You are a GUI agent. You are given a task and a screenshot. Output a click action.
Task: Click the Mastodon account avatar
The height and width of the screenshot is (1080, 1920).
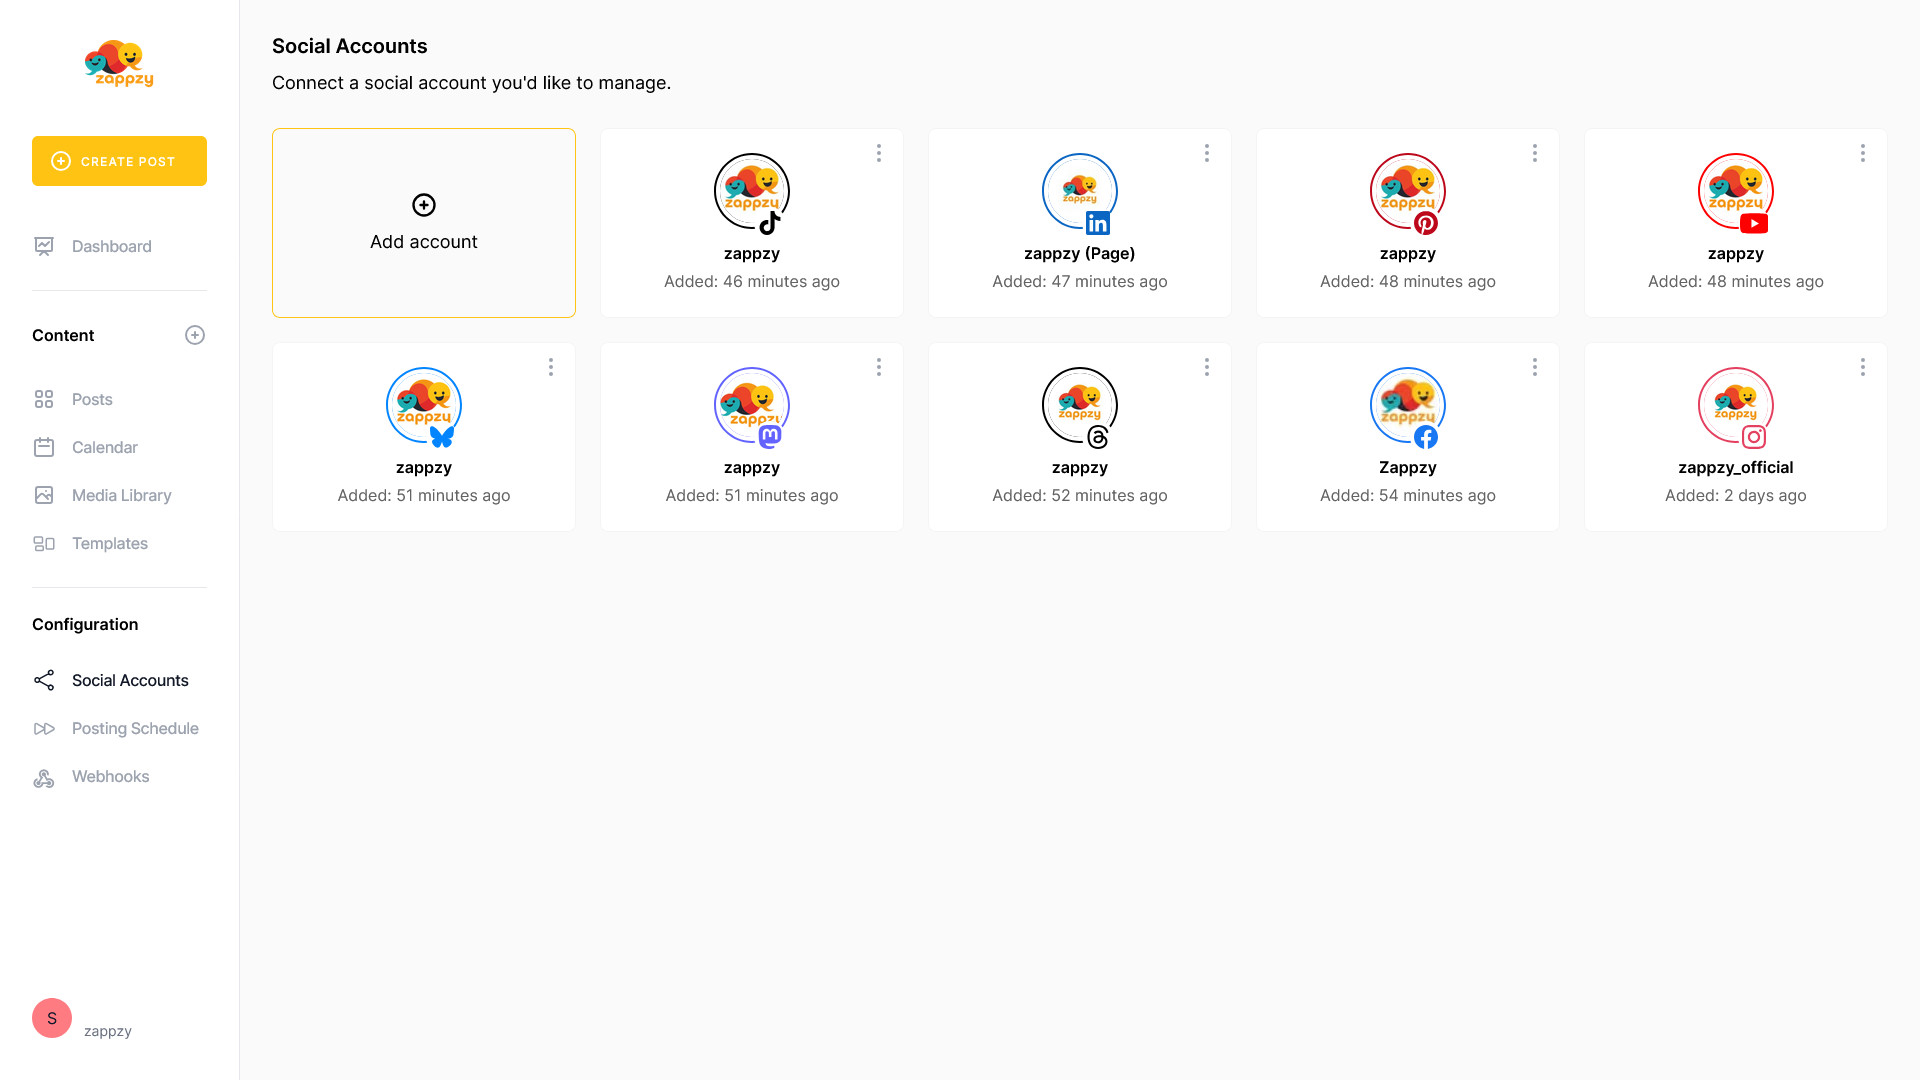[752, 405]
